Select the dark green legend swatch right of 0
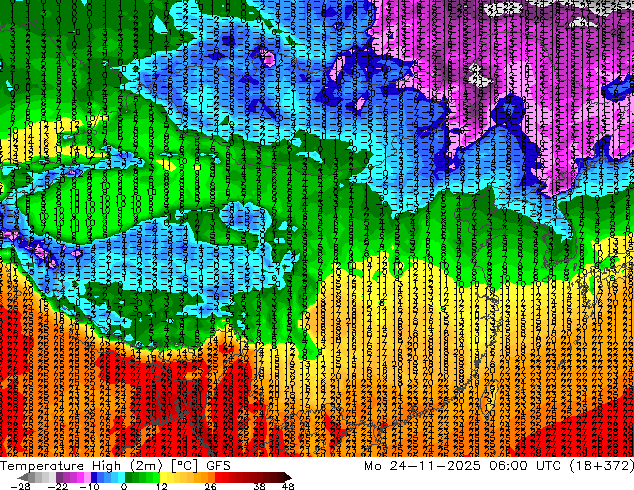 129,477
